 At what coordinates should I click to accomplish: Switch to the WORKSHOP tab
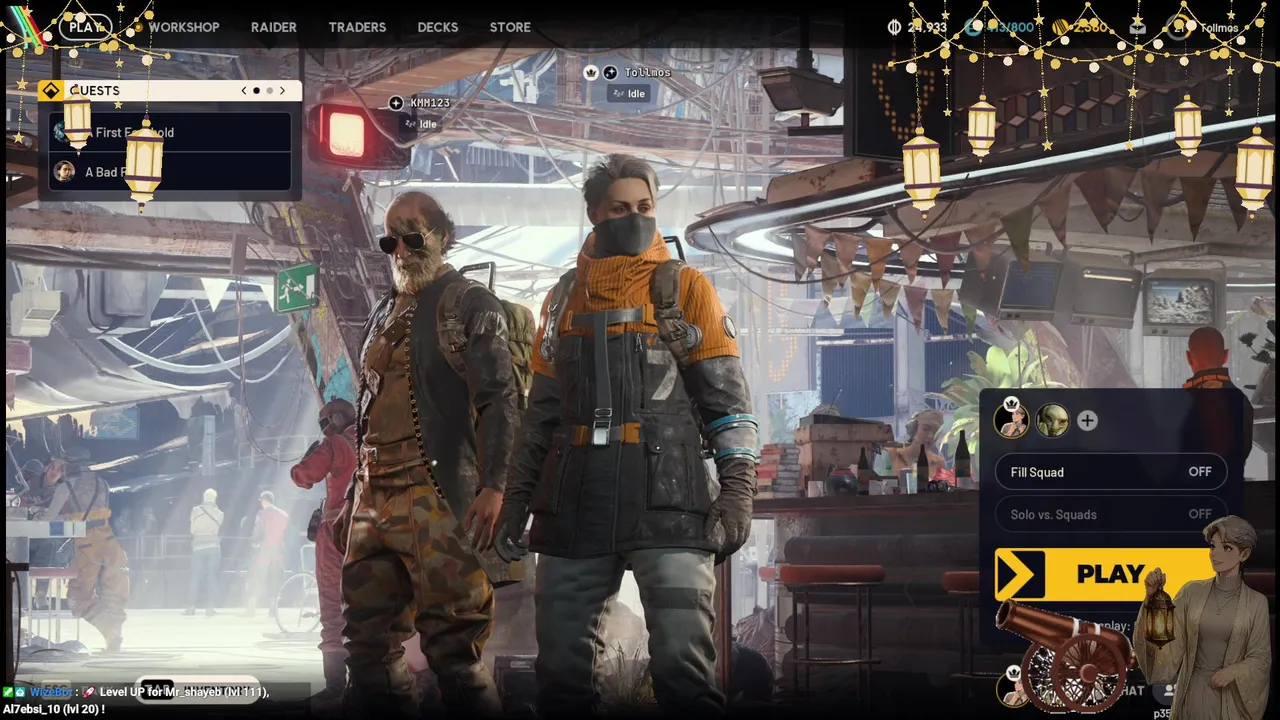tap(184, 27)
